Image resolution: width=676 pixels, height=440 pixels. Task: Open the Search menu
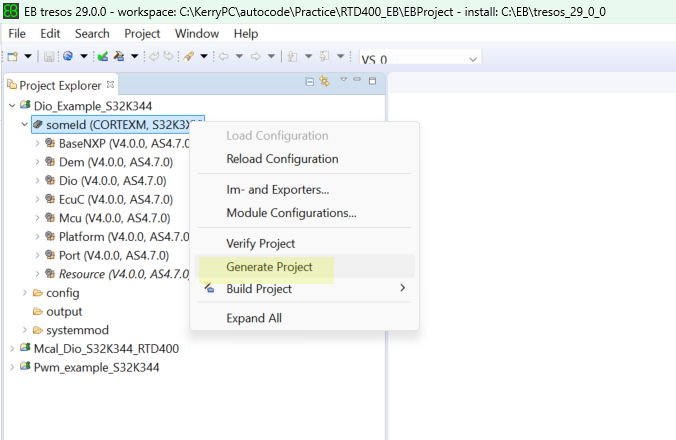pyautogui.click(x=92, y=34)
